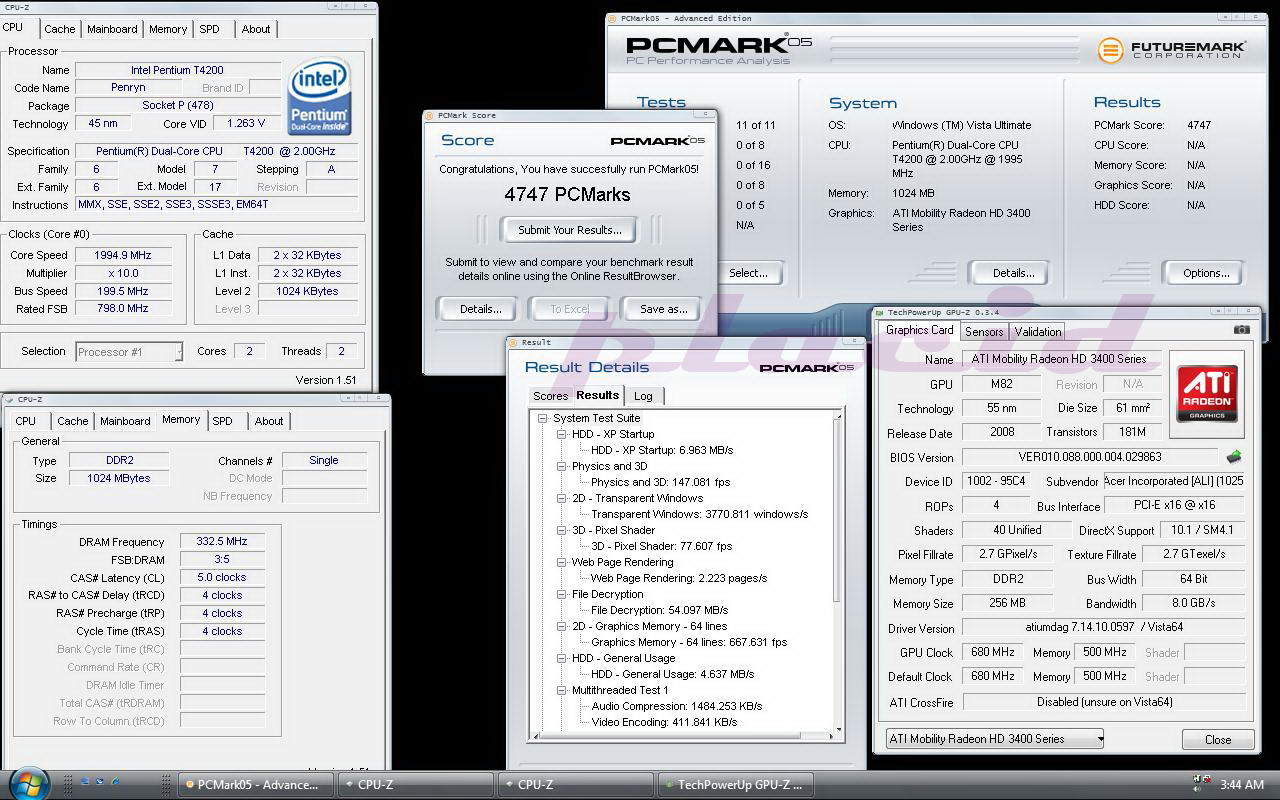The image size is (1280, 800).
Task: Open Mainboard tab in top CPU-Z window
Action: click(x=112, y=29)
